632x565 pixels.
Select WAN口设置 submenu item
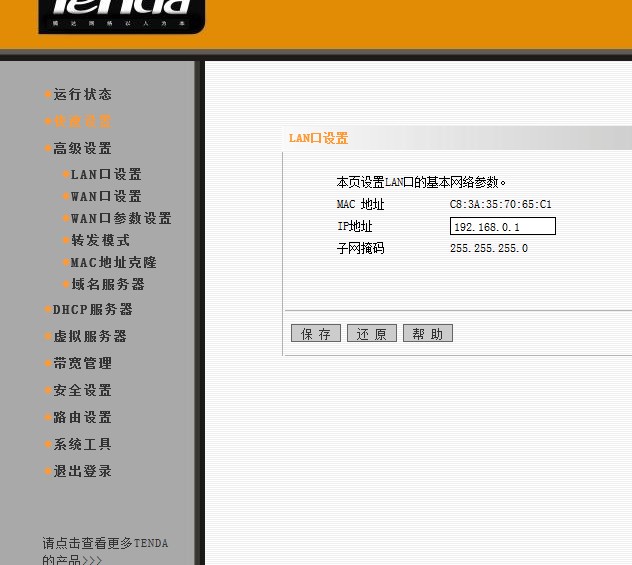coord(106,196)
